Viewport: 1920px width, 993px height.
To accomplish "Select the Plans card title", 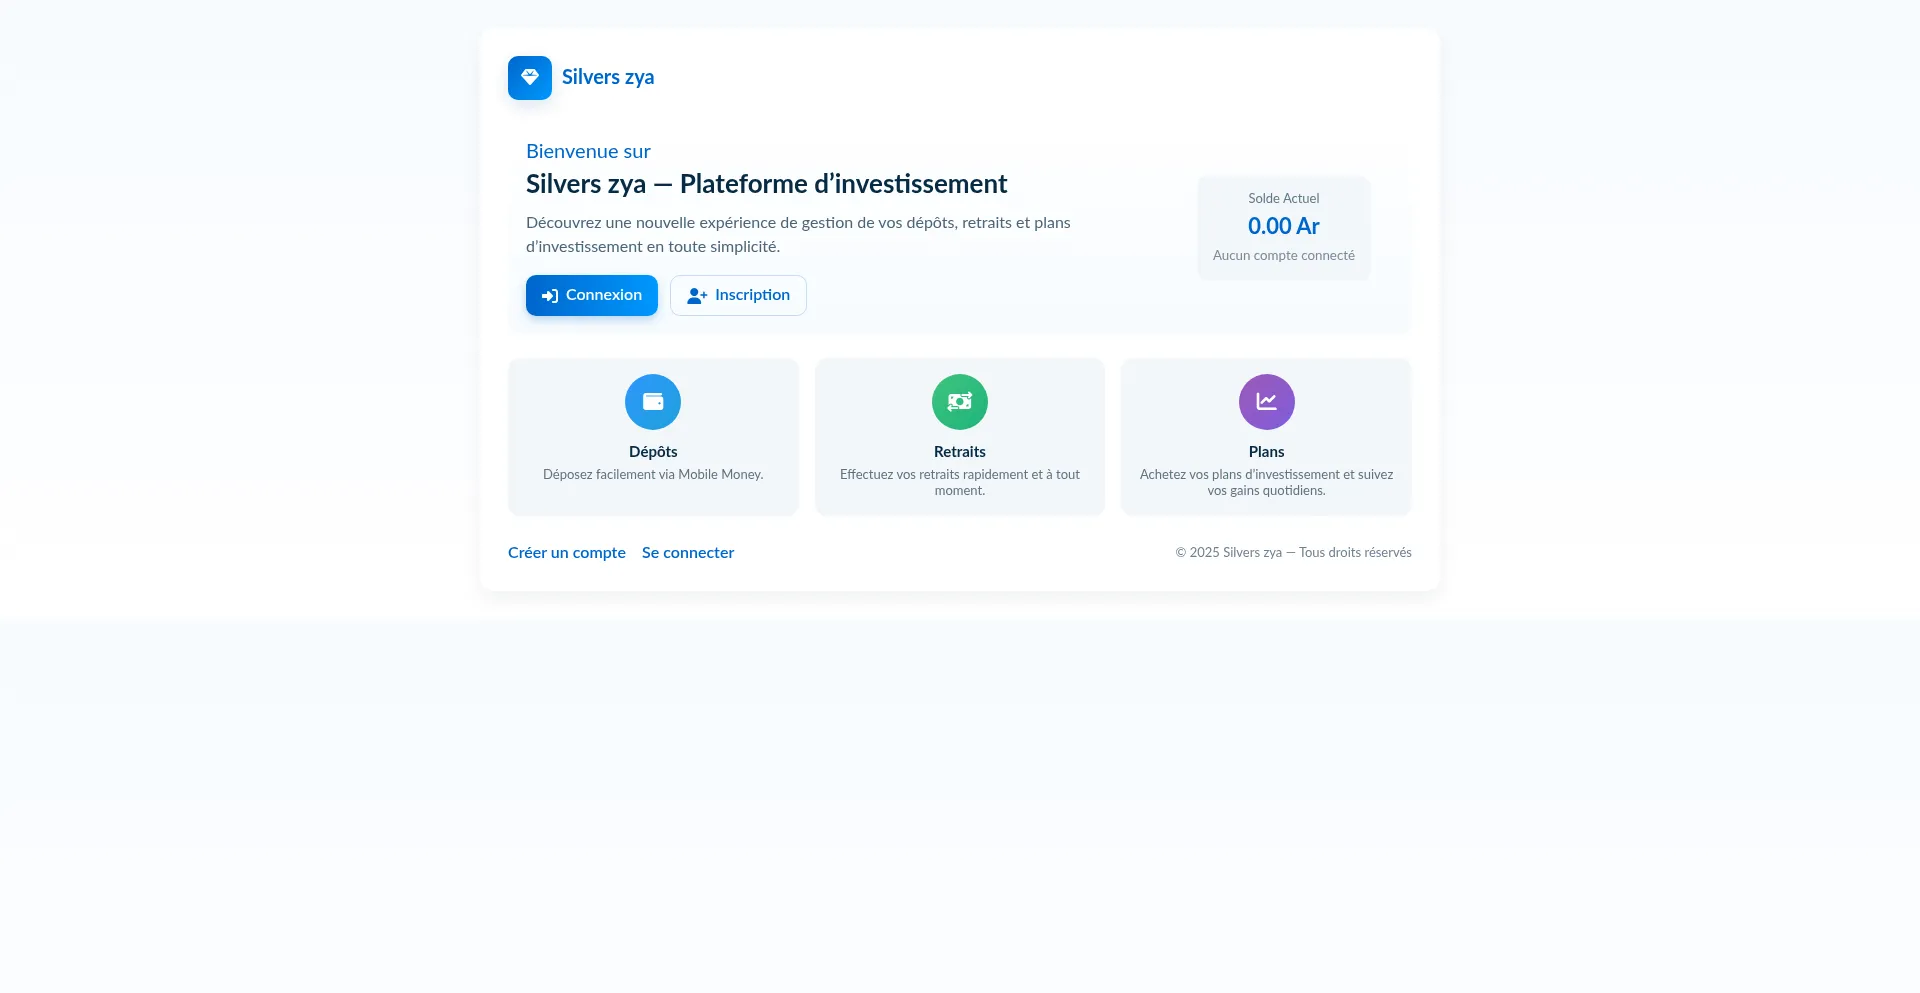I will pos(1266,452).
